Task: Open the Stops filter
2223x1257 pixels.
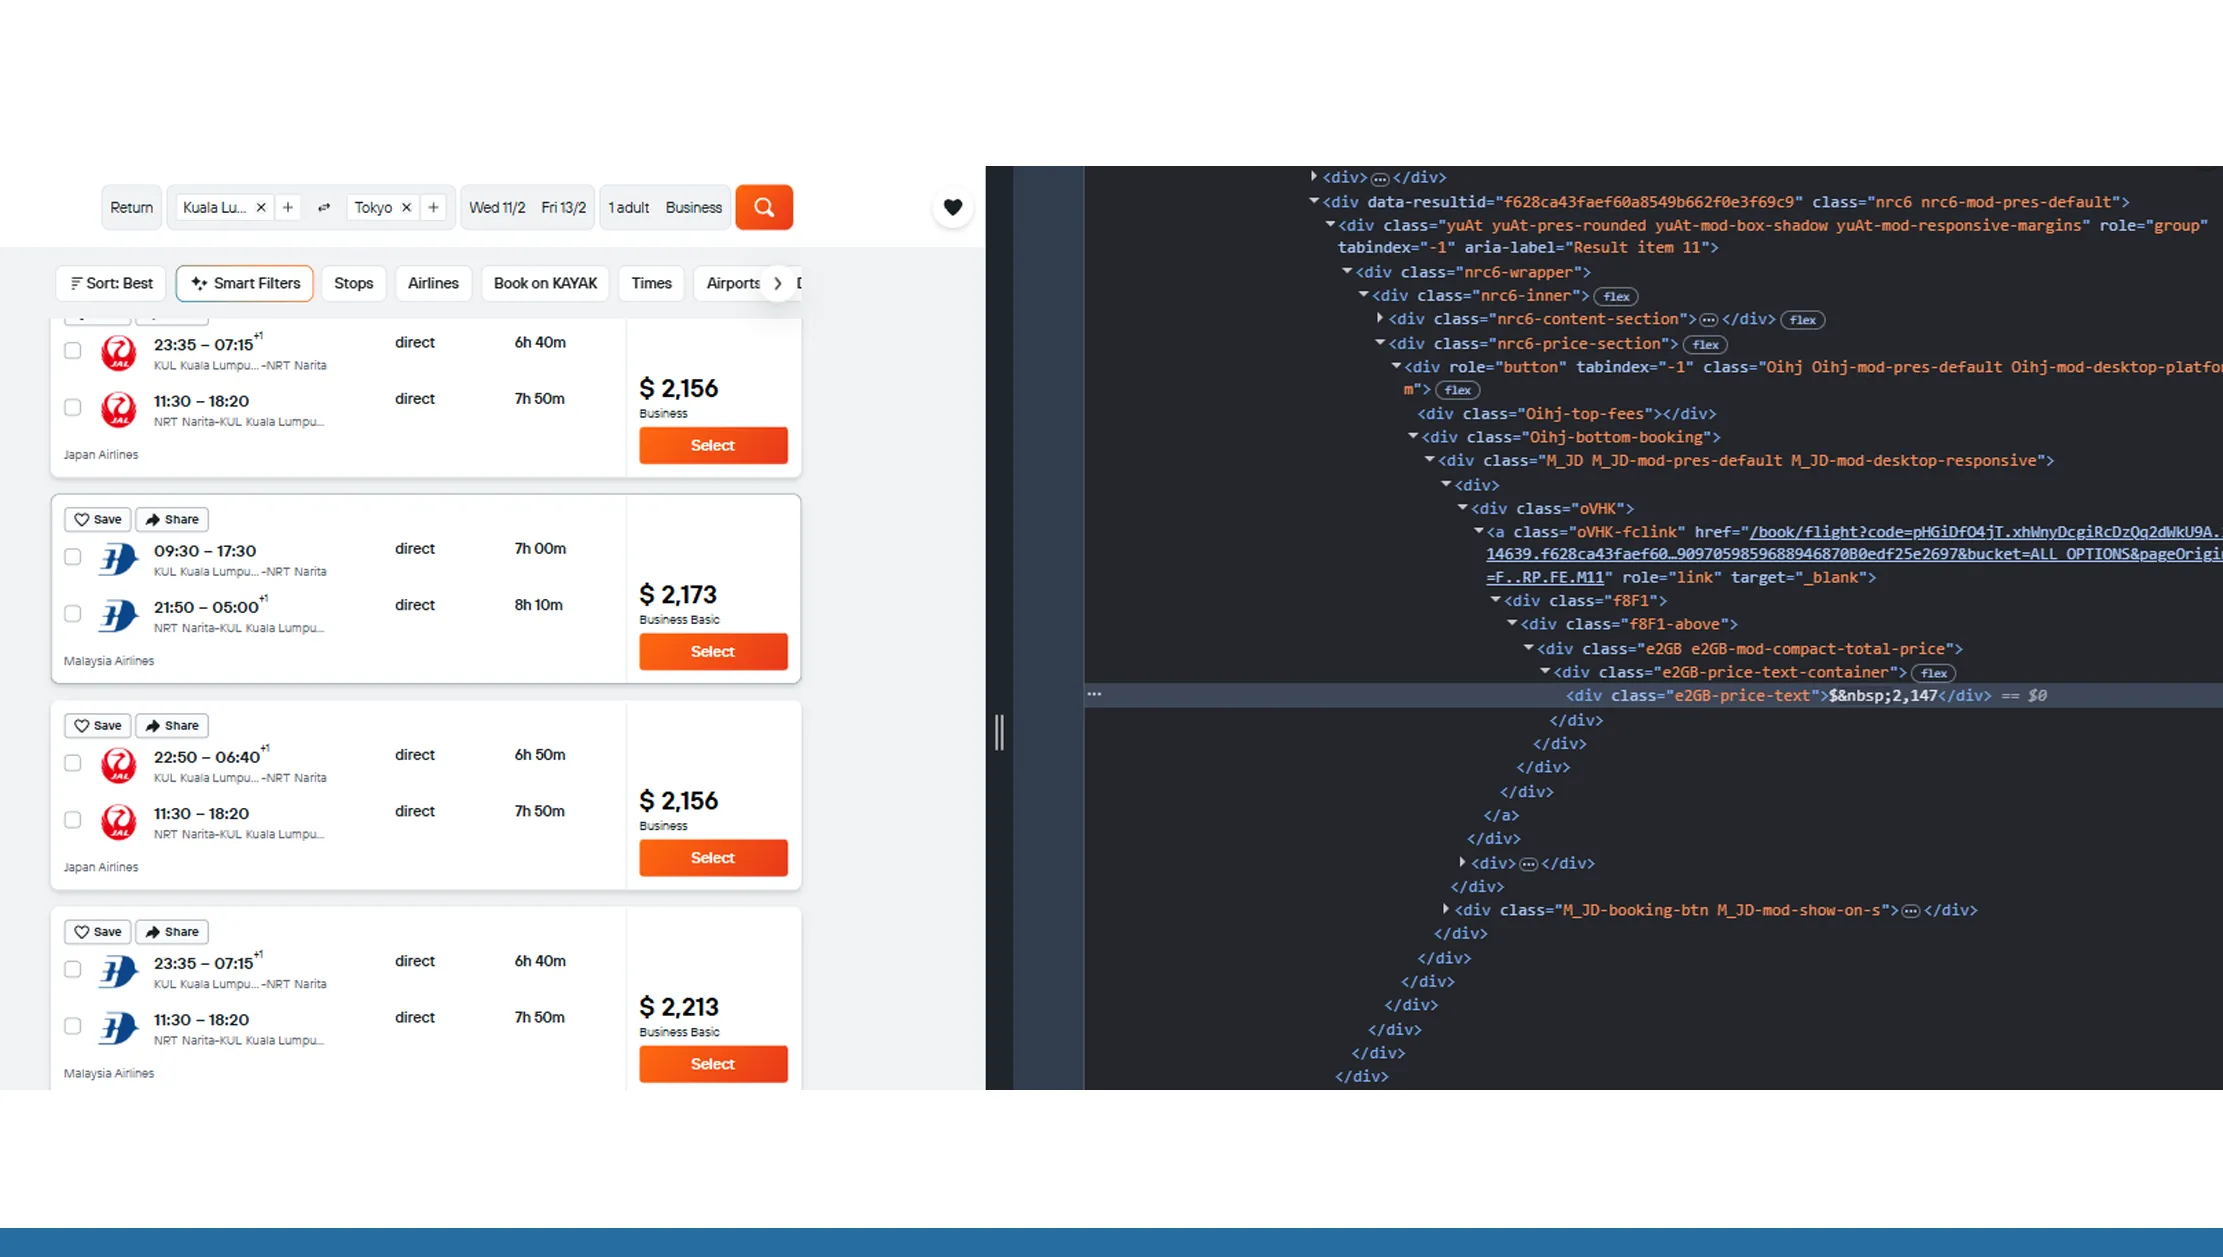Action: 353,283
